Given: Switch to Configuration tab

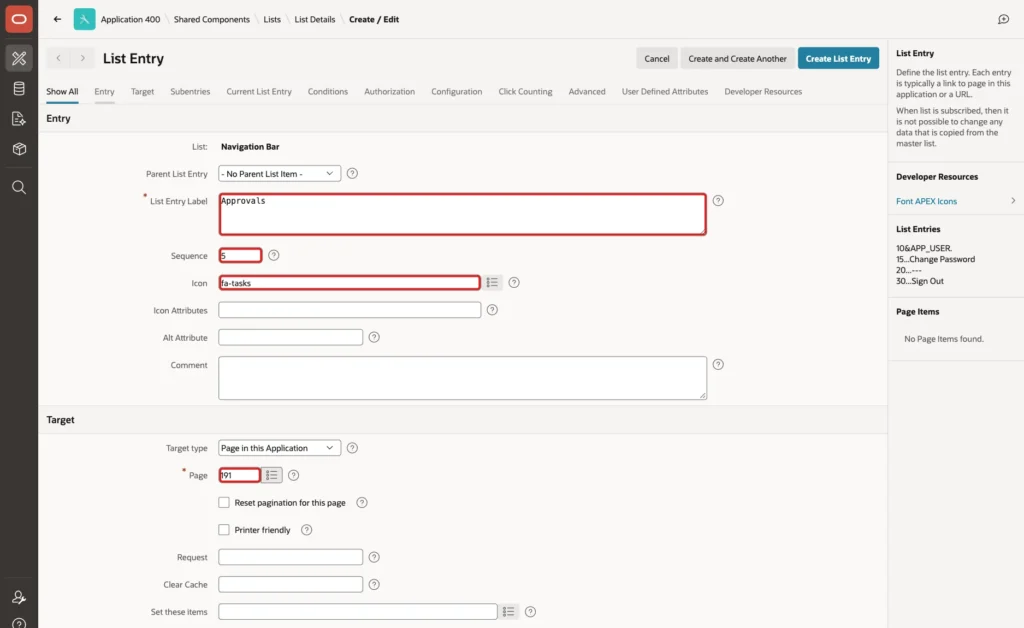Looking at the screenshot, I should coord(456,91).
